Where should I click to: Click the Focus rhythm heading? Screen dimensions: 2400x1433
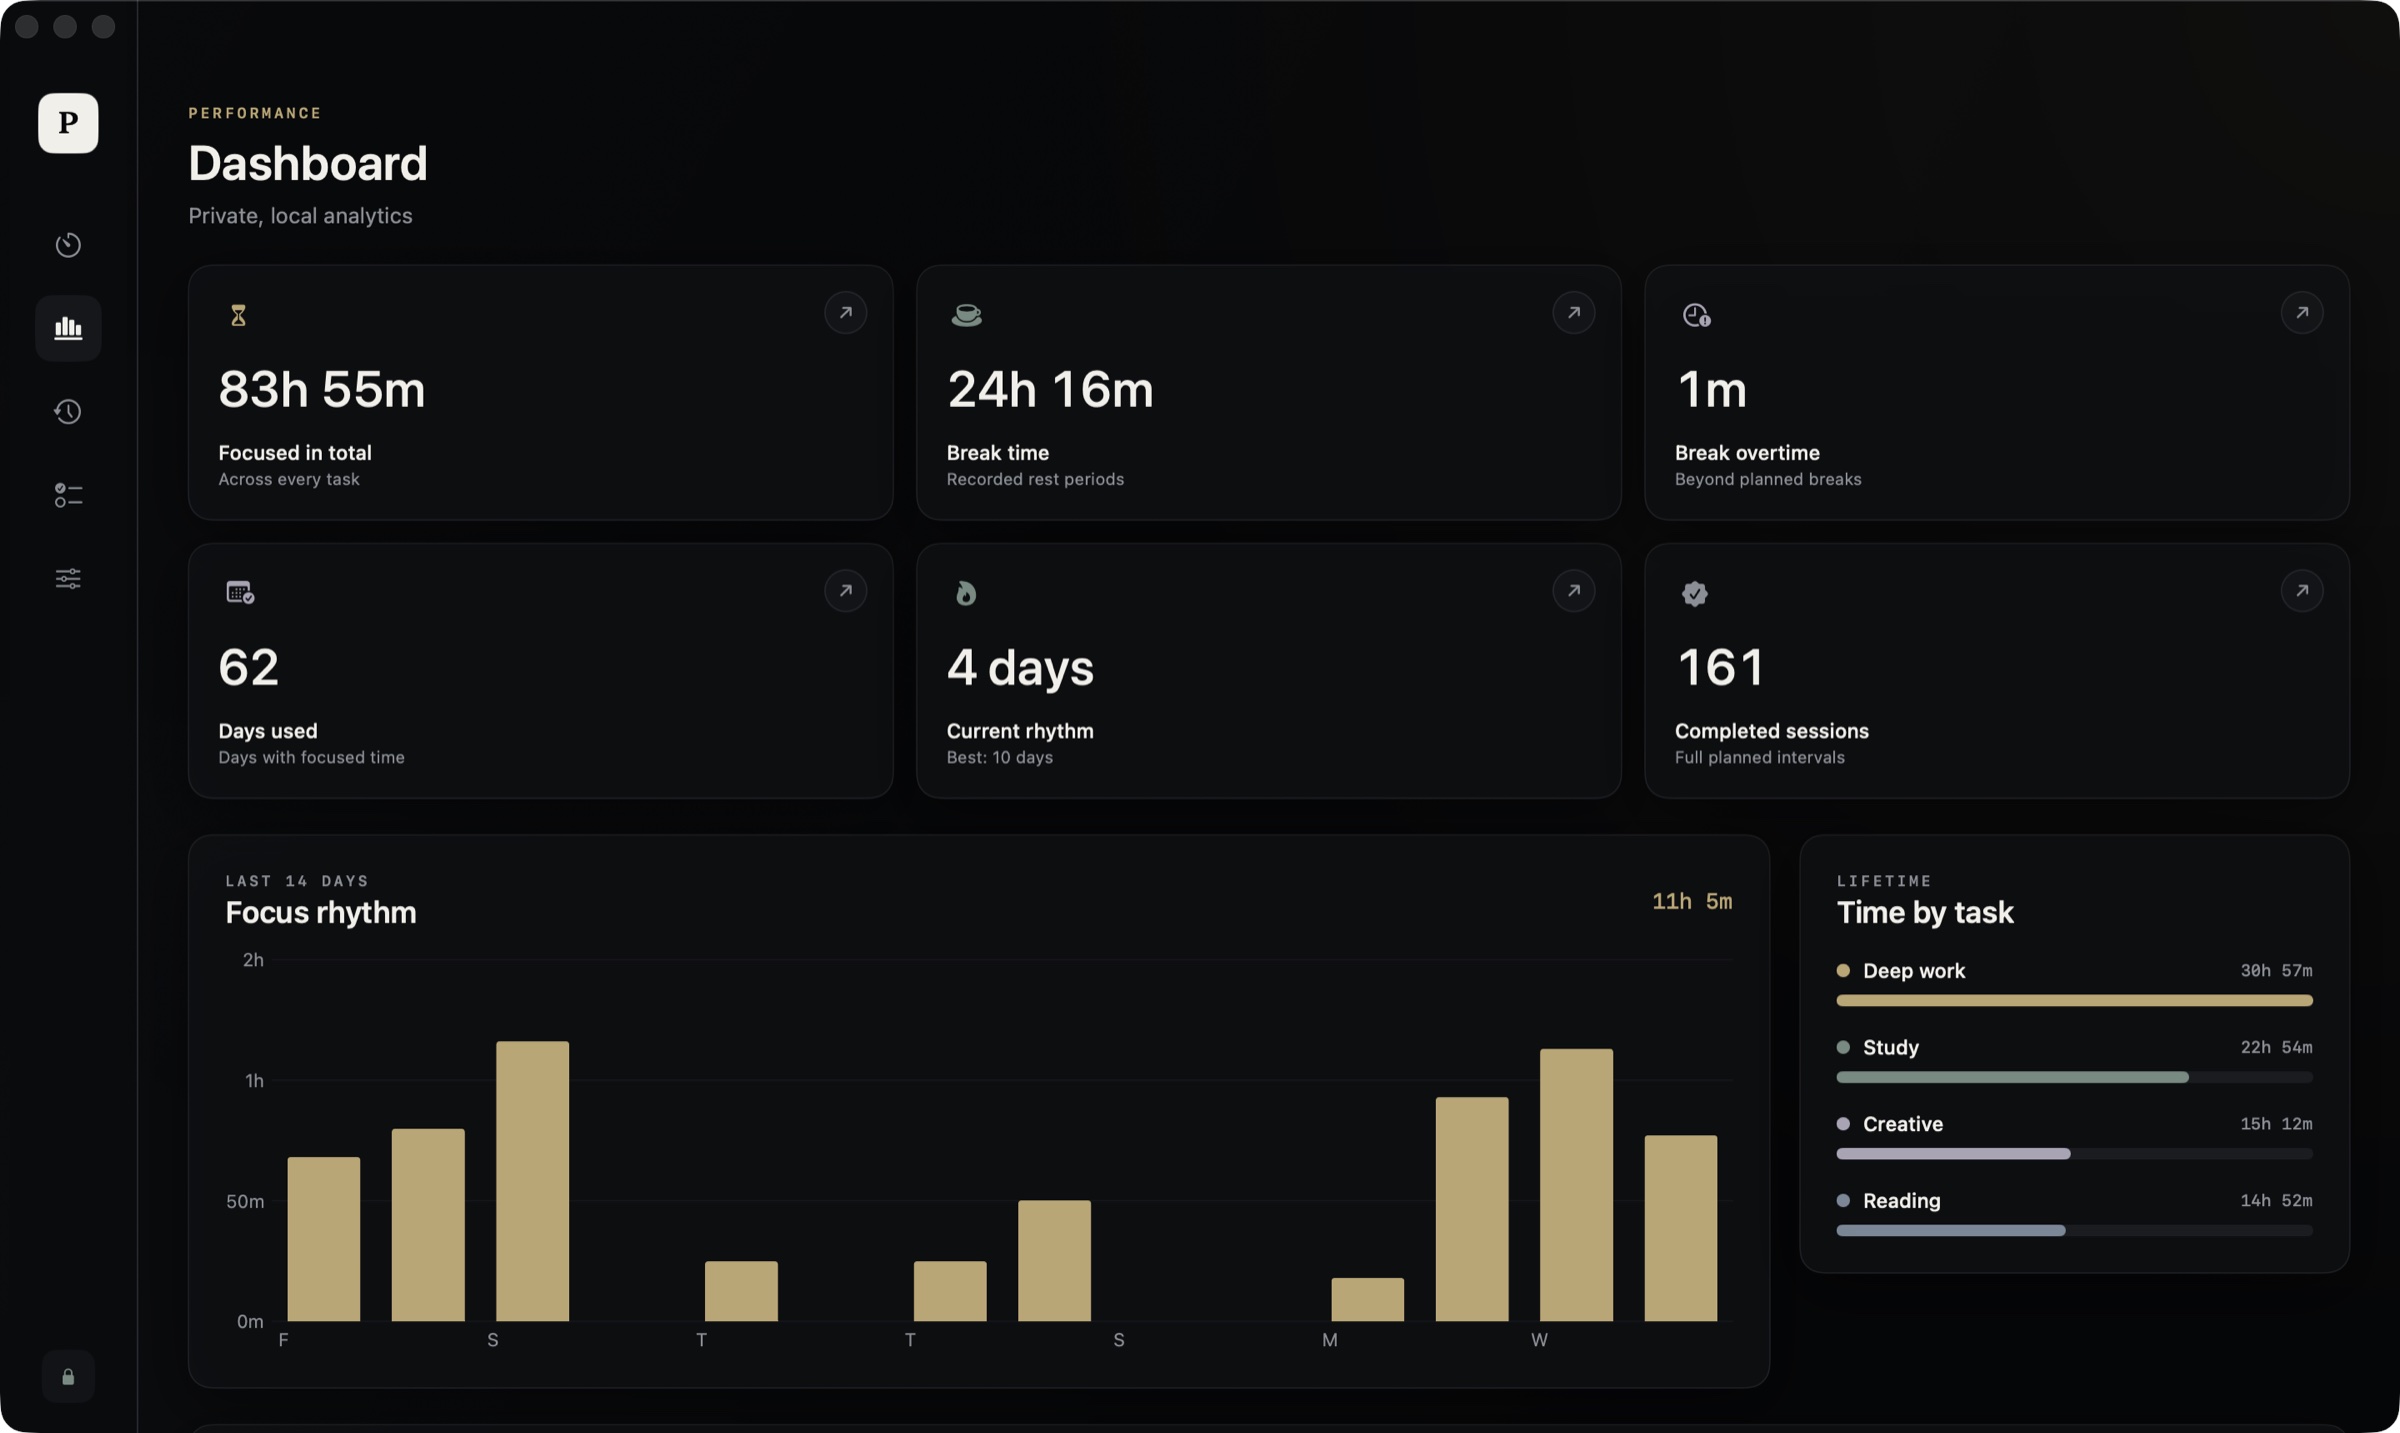click(x=320, y=912)
